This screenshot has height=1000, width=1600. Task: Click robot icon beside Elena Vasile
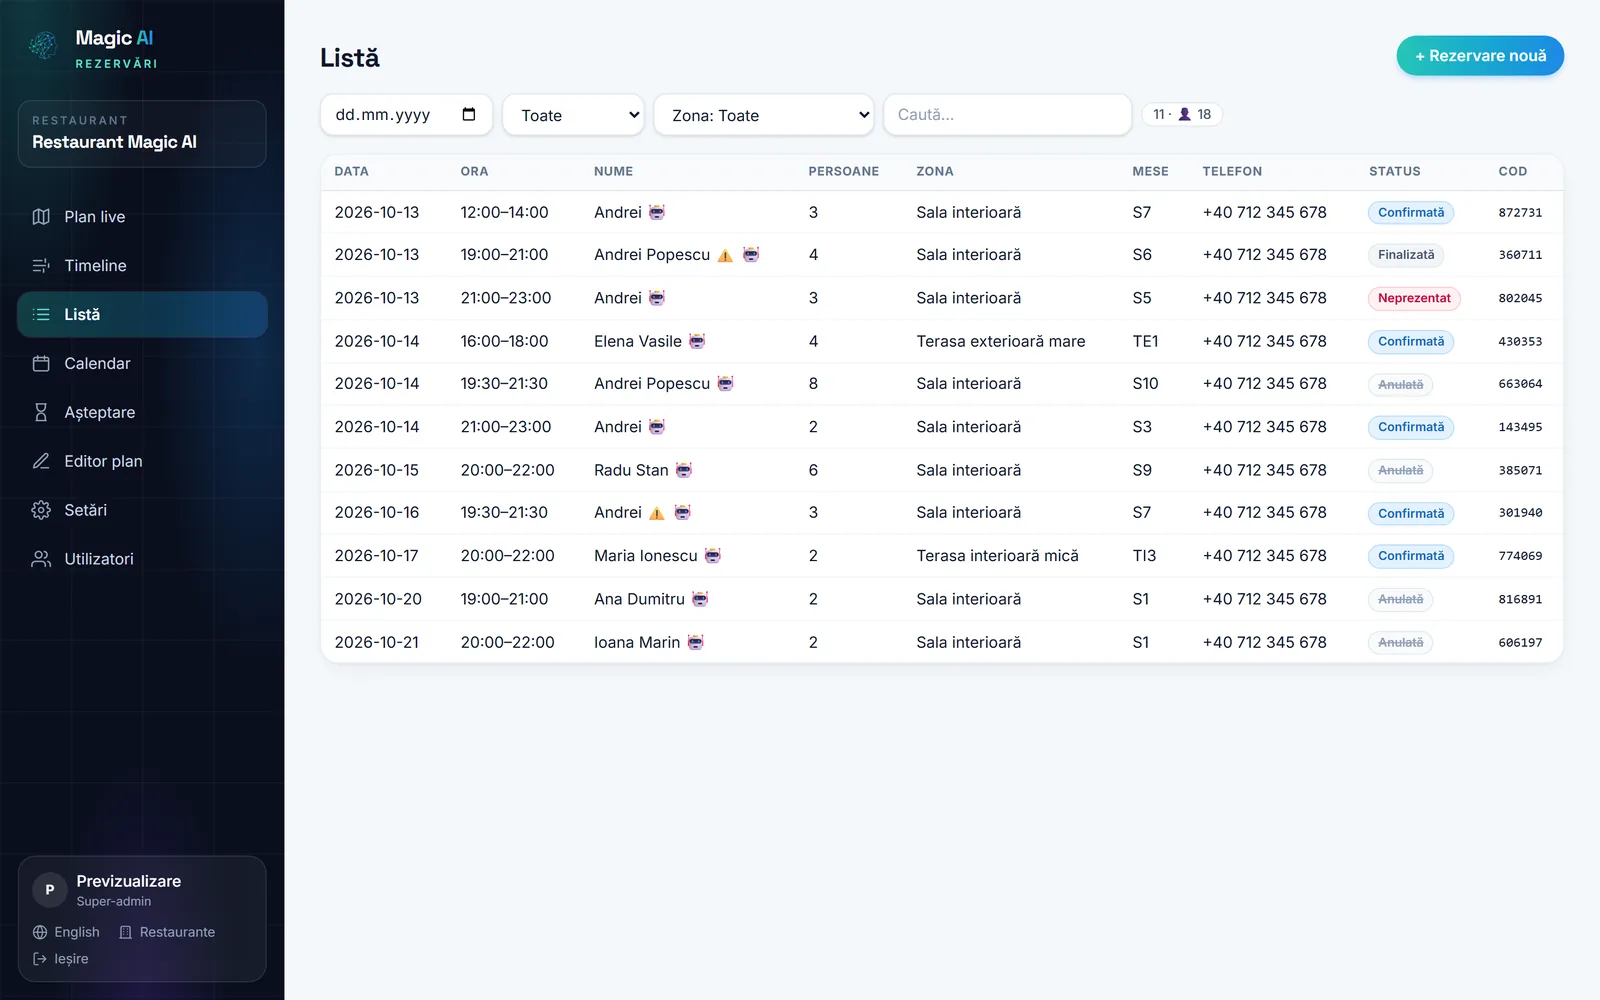pyautogui.click(x=697, y=342)
